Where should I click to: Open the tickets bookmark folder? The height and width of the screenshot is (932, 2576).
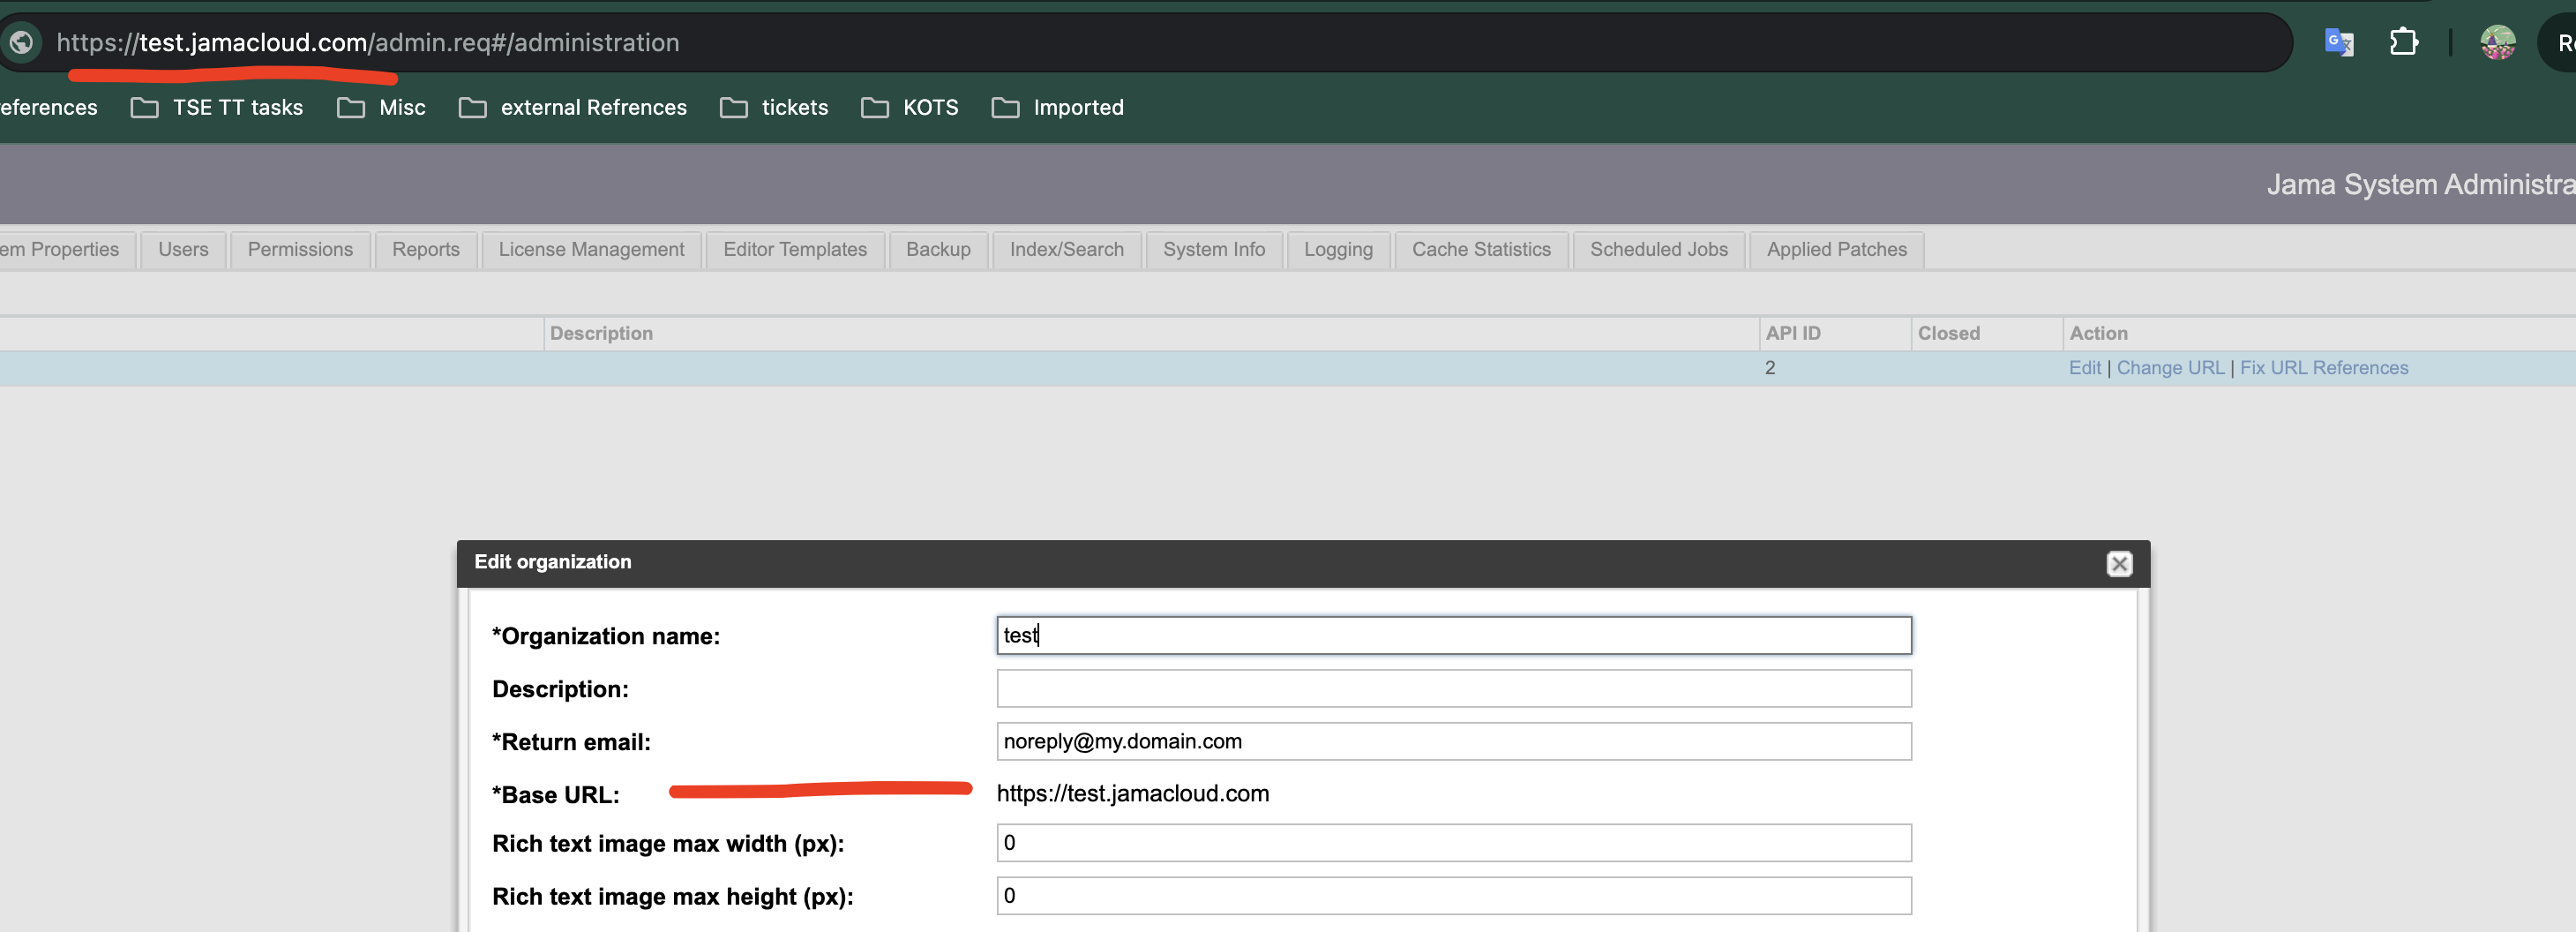click(774, 108)
